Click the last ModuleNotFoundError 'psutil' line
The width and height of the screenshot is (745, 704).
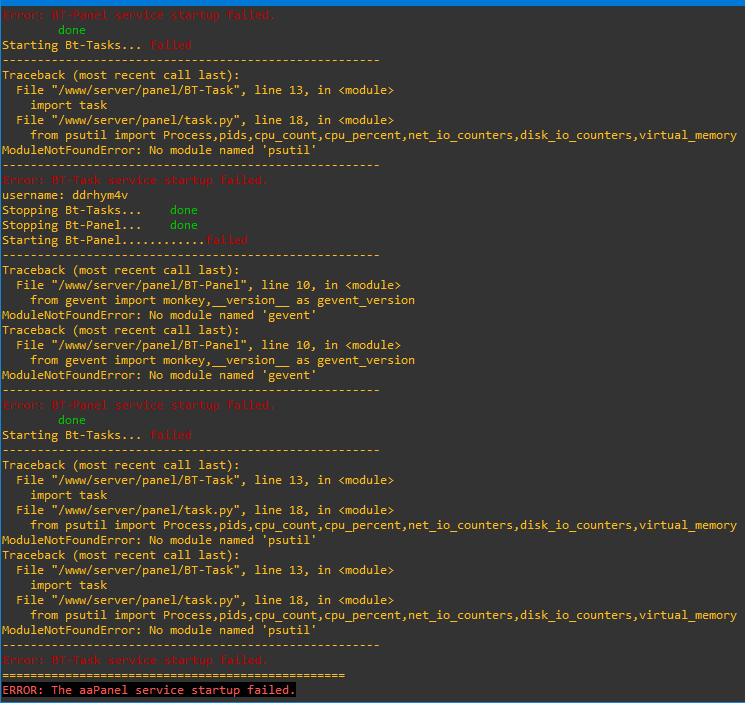(x=159, y=630)
